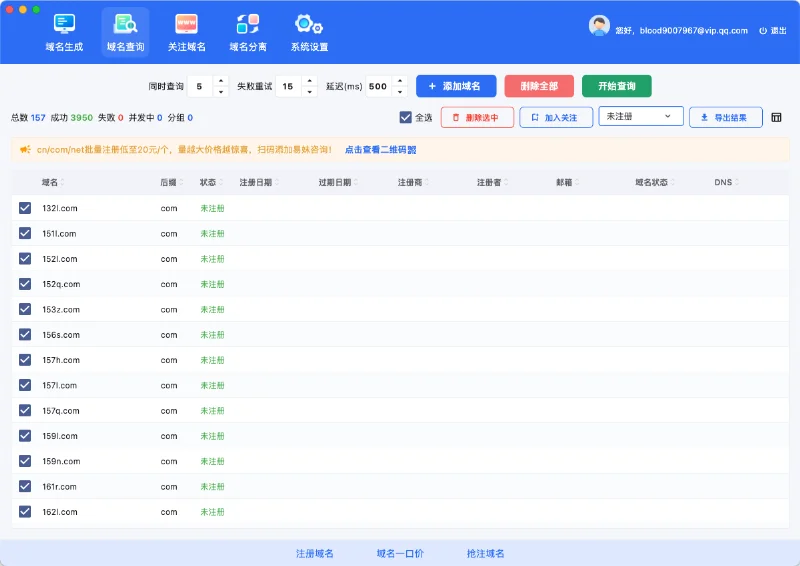The width and height of the screenshot is (800, 566).
Task: Uncheck the 159l.com row checkbox
Action: pos(25,436)
